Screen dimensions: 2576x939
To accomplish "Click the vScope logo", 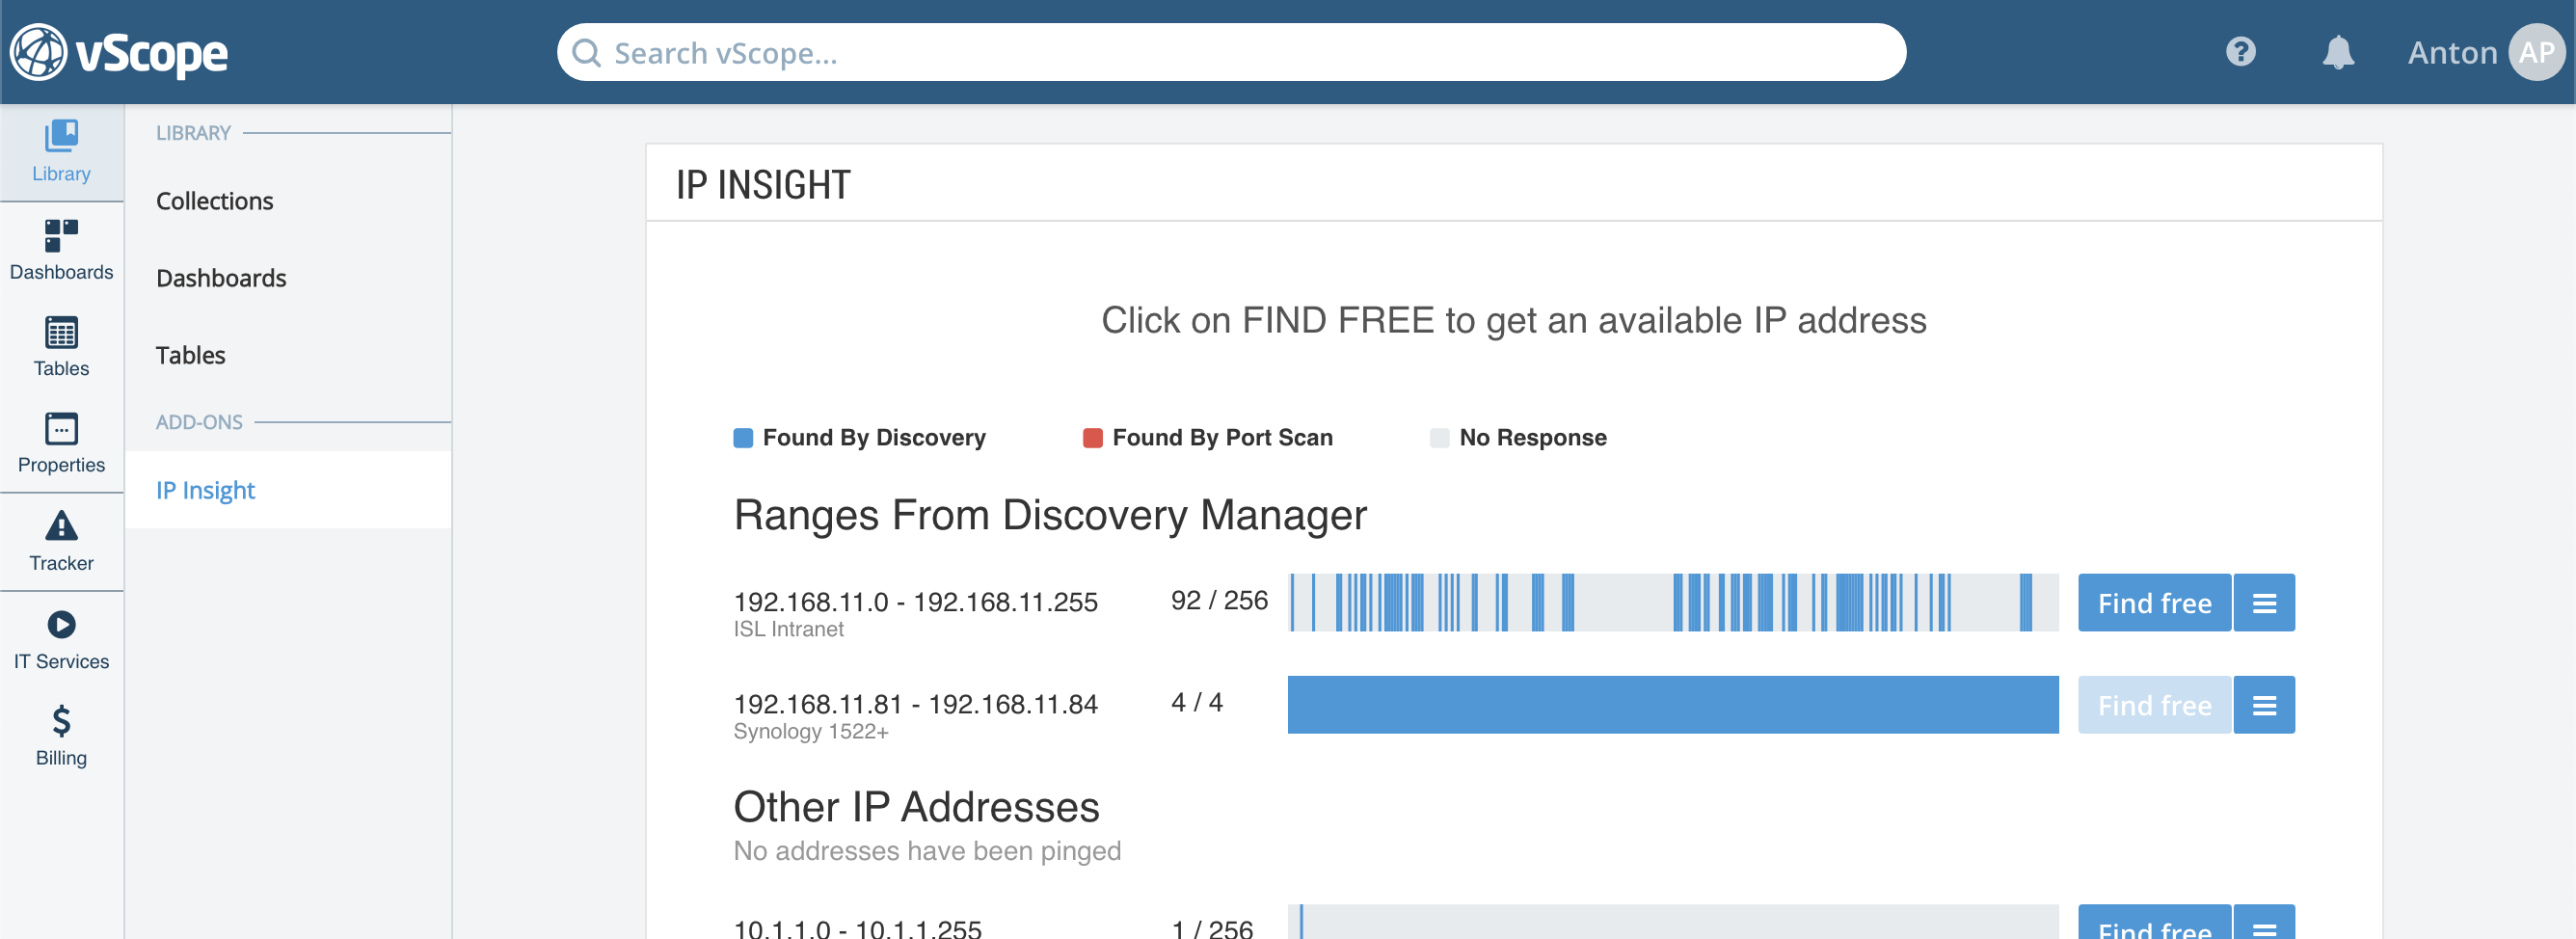I will tap(119, 52).
